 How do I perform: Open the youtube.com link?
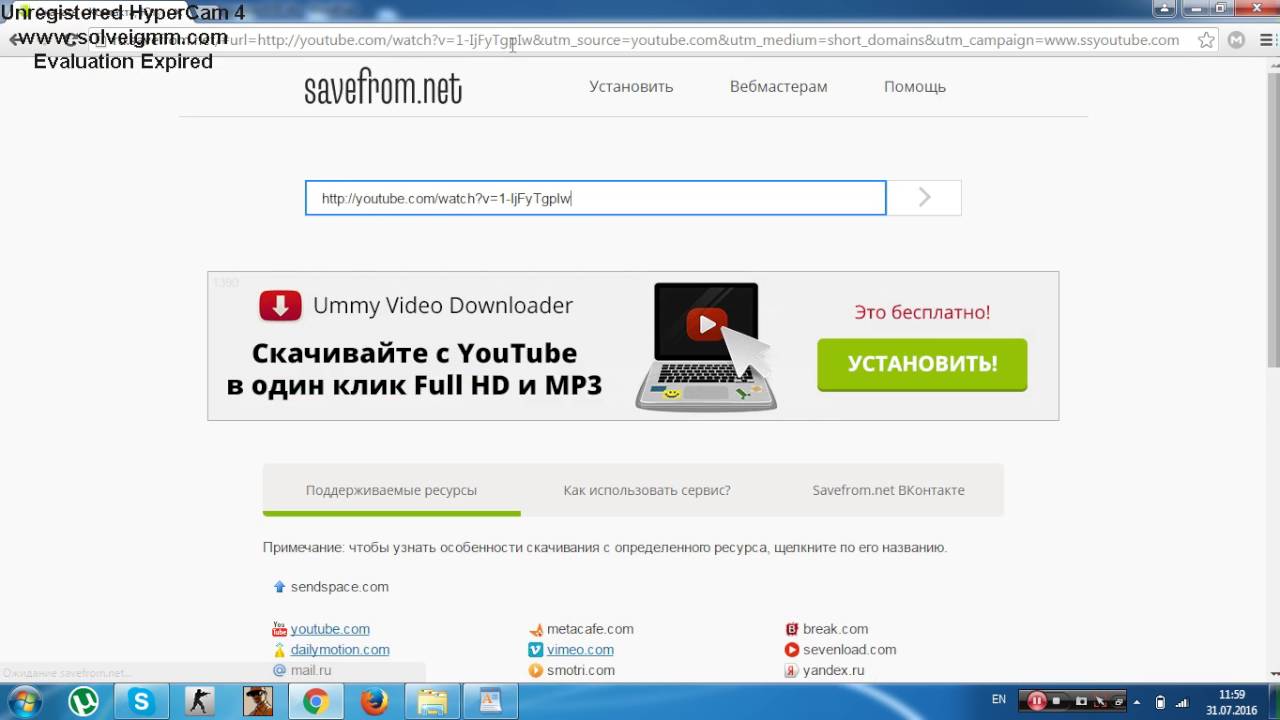(330, 629)
